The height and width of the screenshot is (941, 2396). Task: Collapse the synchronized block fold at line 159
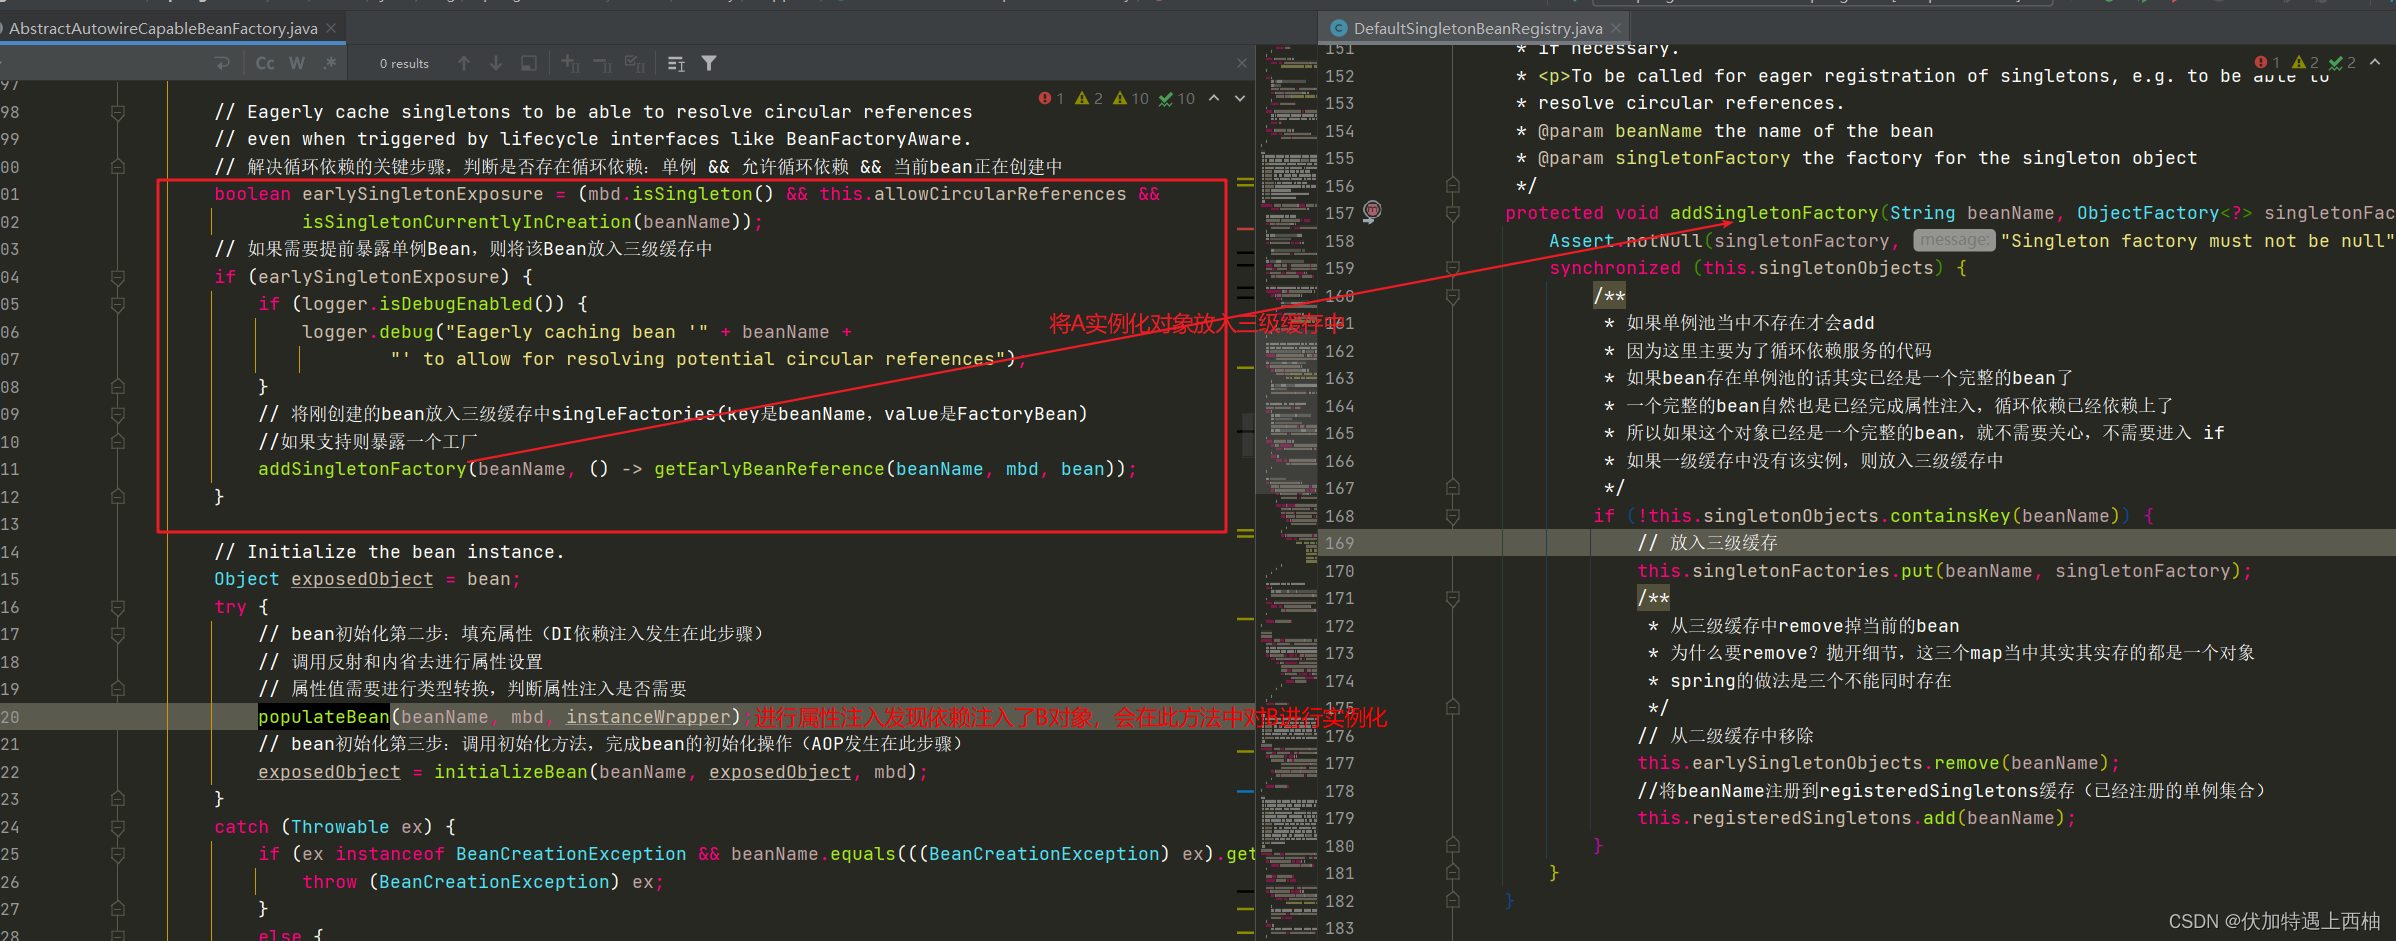click(x=1453, y=268)
